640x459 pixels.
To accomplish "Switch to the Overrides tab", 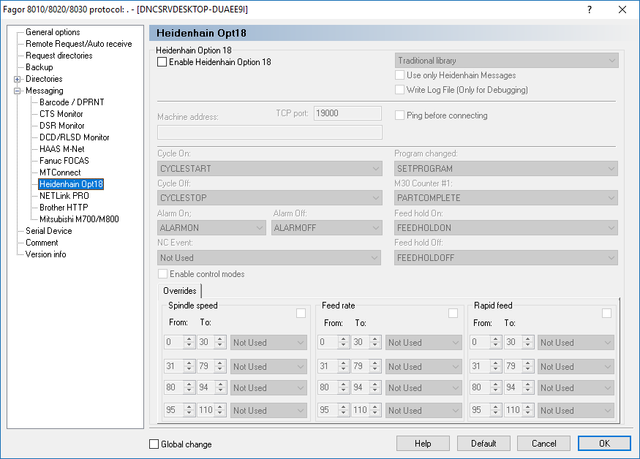I will pos(180,290).
